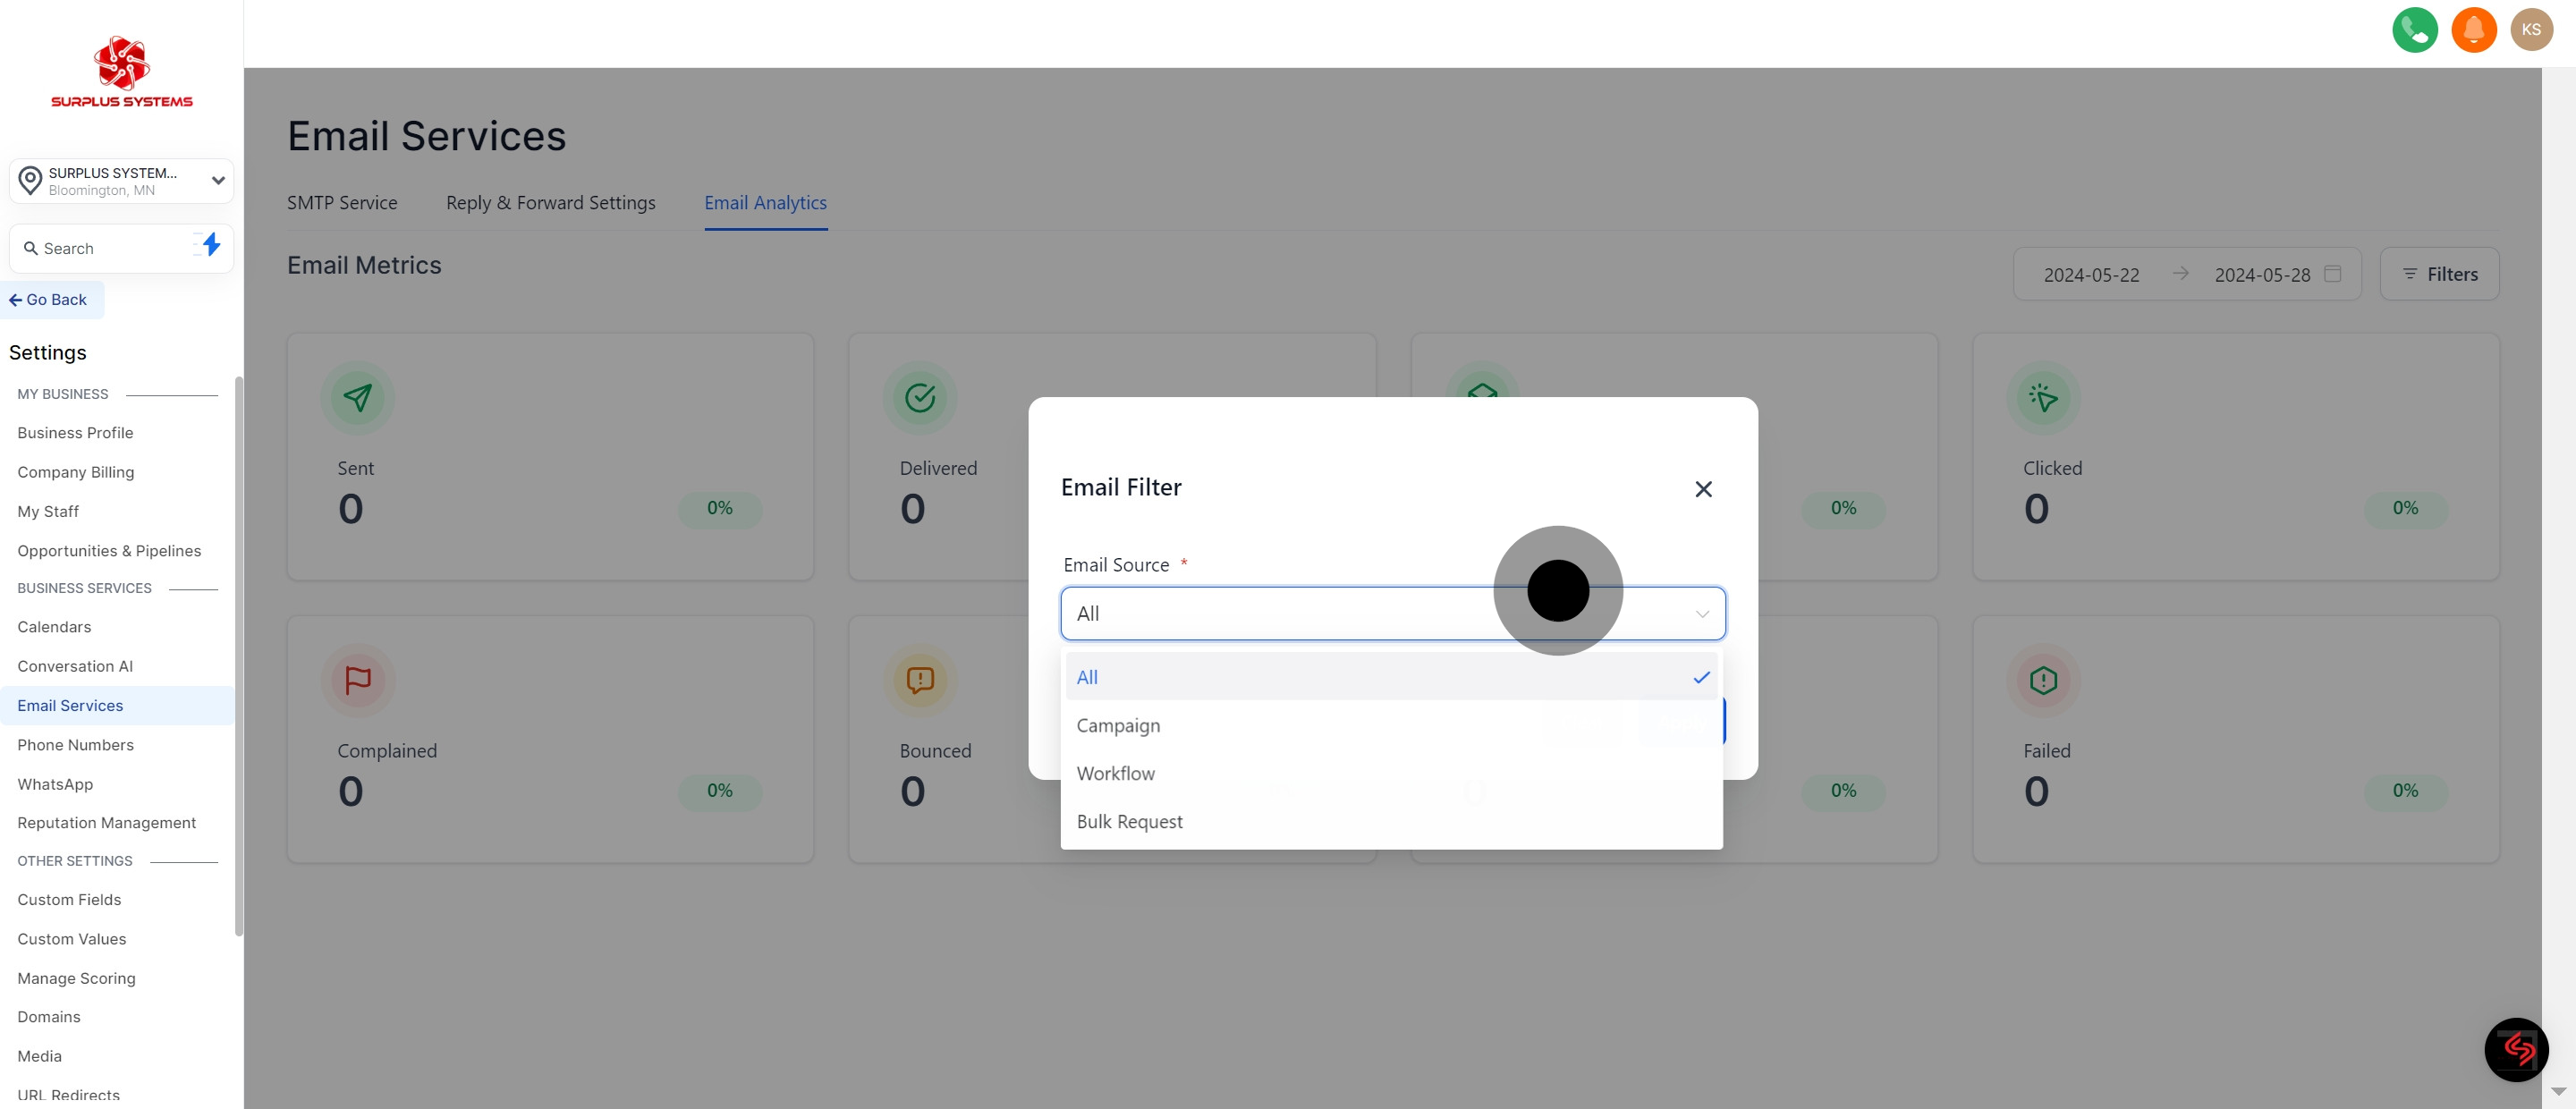Click the green phone call icon

(x=2414, y=30)
